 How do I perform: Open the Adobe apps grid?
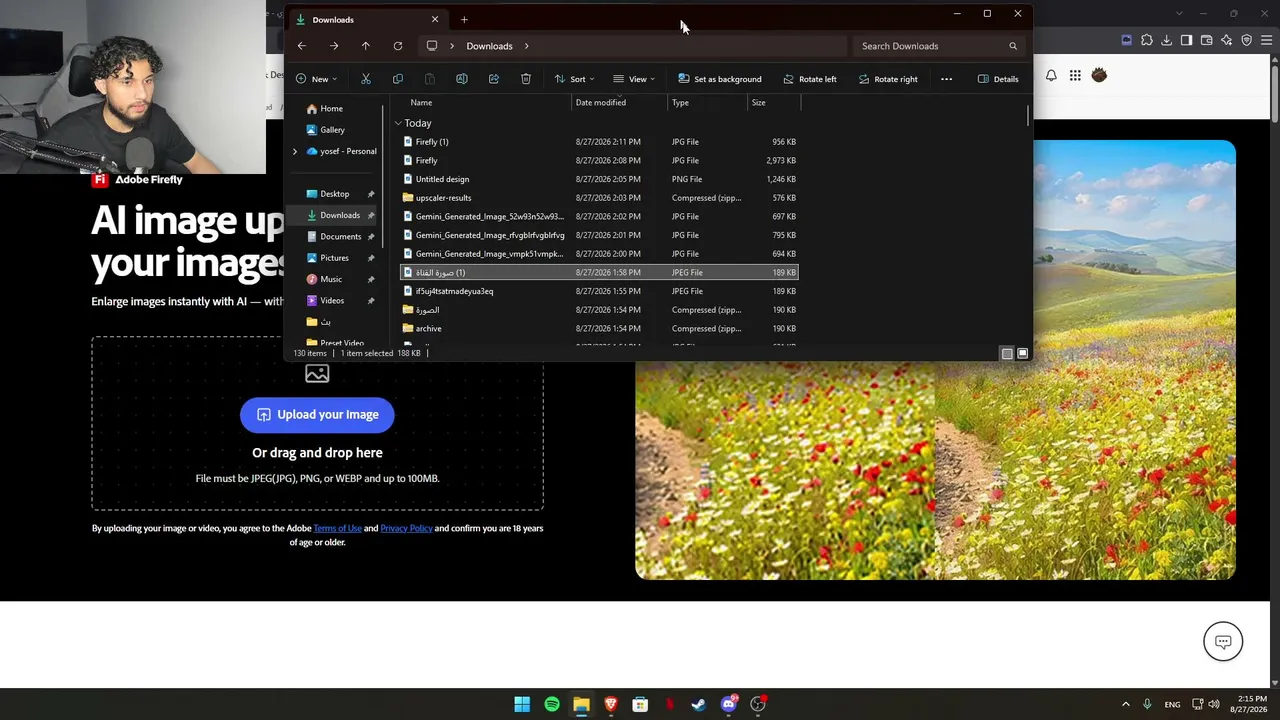[1075, 75]
